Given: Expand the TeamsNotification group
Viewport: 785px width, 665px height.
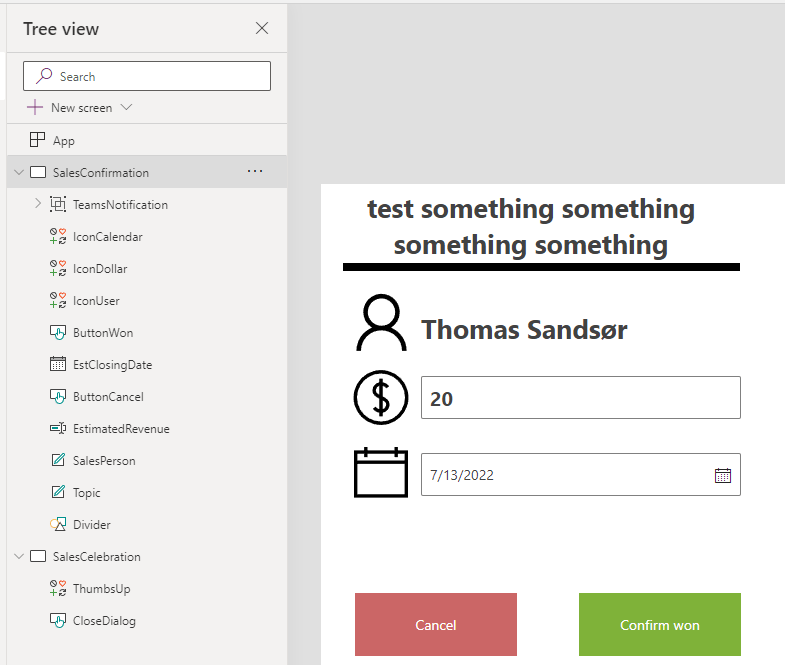Looking at the screenshot, I should click(38, 204).
